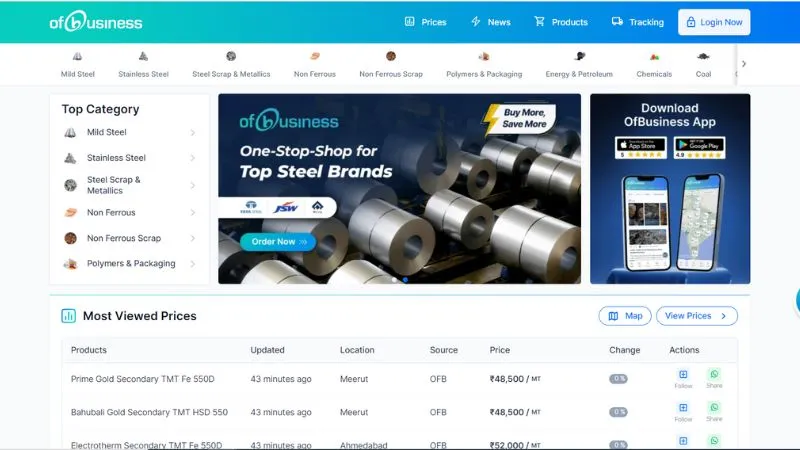This screenshot has width=800, height=450.
Task: Select Mild Steel category icon in top strip
Action: 78,56
